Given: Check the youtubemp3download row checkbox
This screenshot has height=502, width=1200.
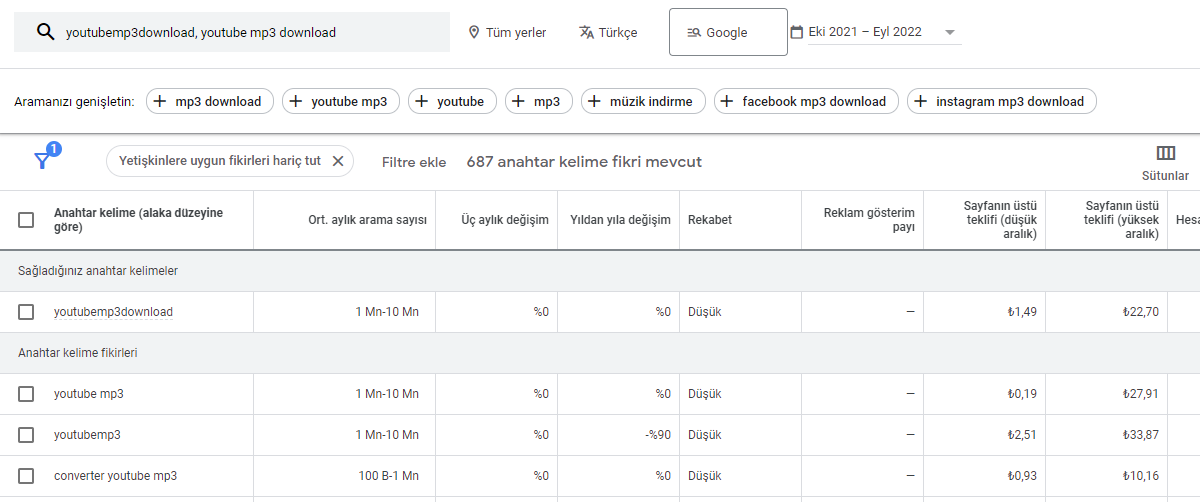Looking at the screenshot, I should coord(26,312).
